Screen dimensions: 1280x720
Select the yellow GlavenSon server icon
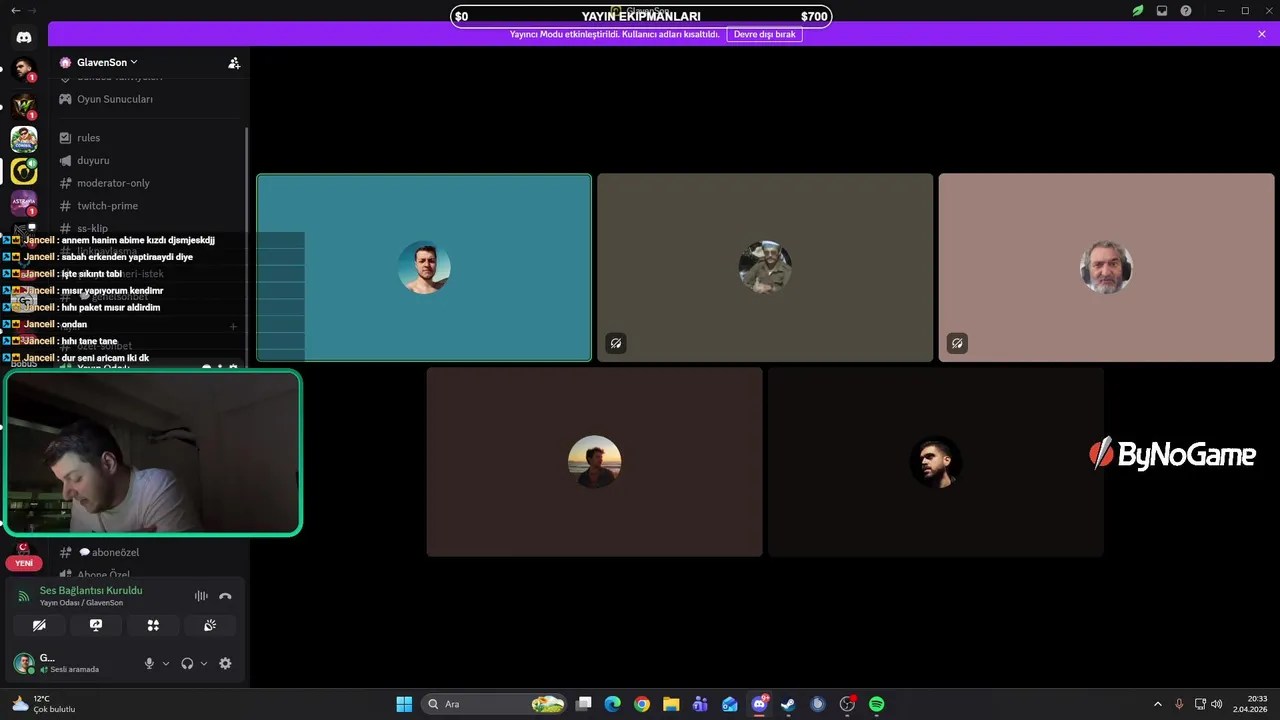click(x=24, y=172)
